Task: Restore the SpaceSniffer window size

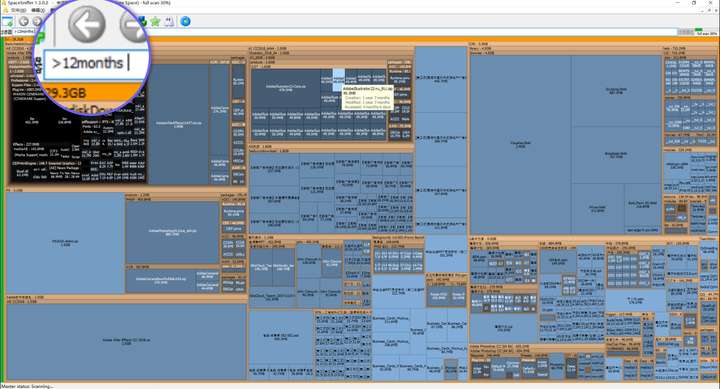Action: pos(694,3)
